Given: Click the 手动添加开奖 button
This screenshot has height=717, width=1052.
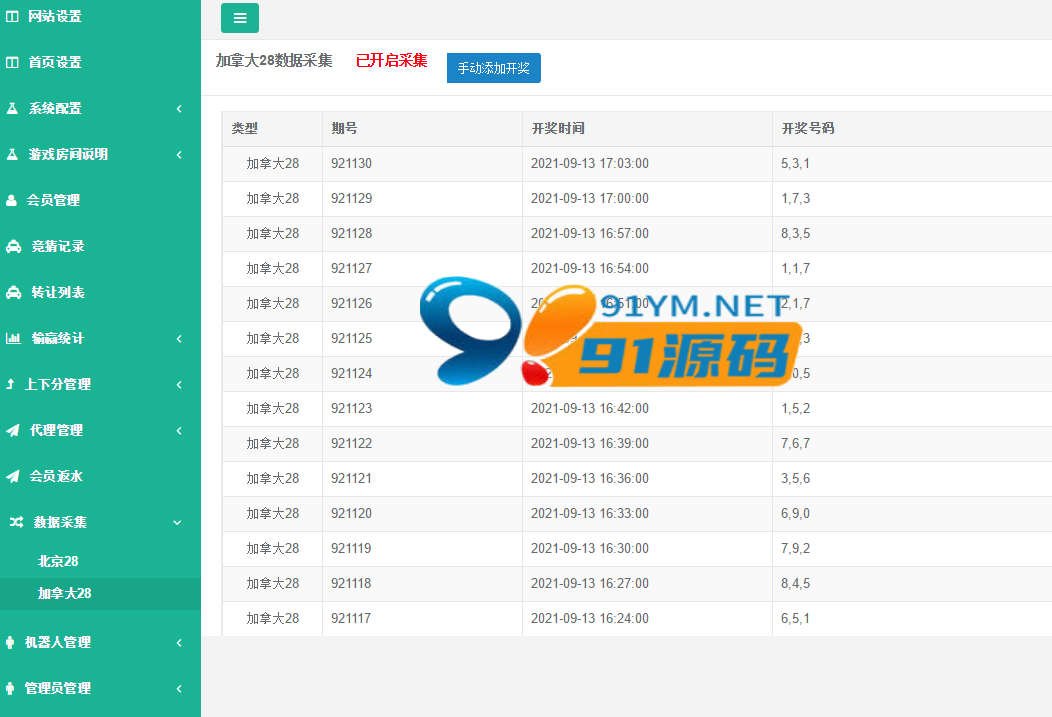Looking at the screenshot, I should [494, 68].
